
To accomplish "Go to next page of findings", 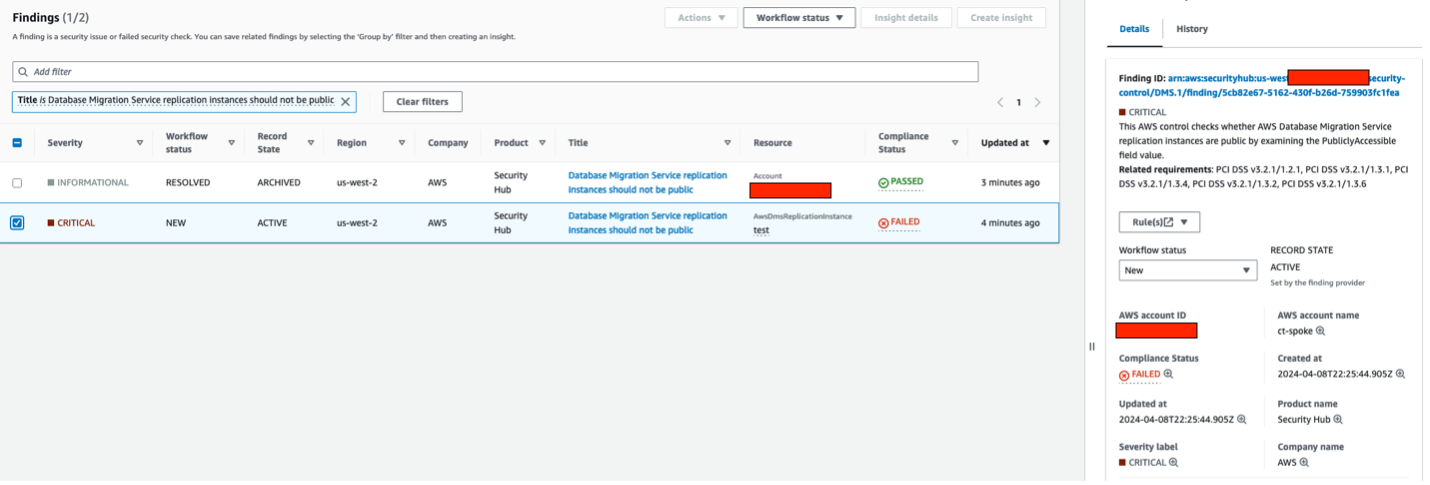I will pos(1037,102).
